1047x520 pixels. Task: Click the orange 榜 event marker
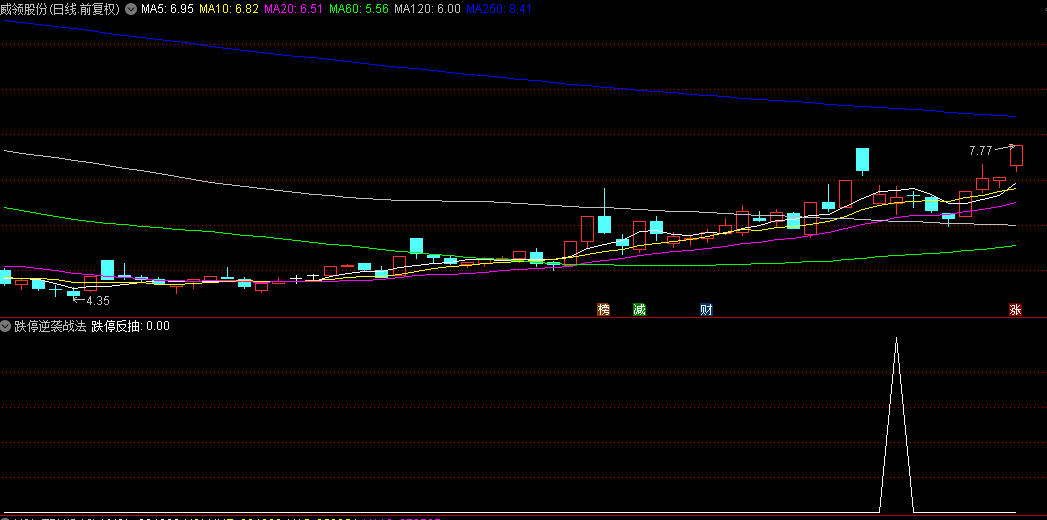pos(604,309)
